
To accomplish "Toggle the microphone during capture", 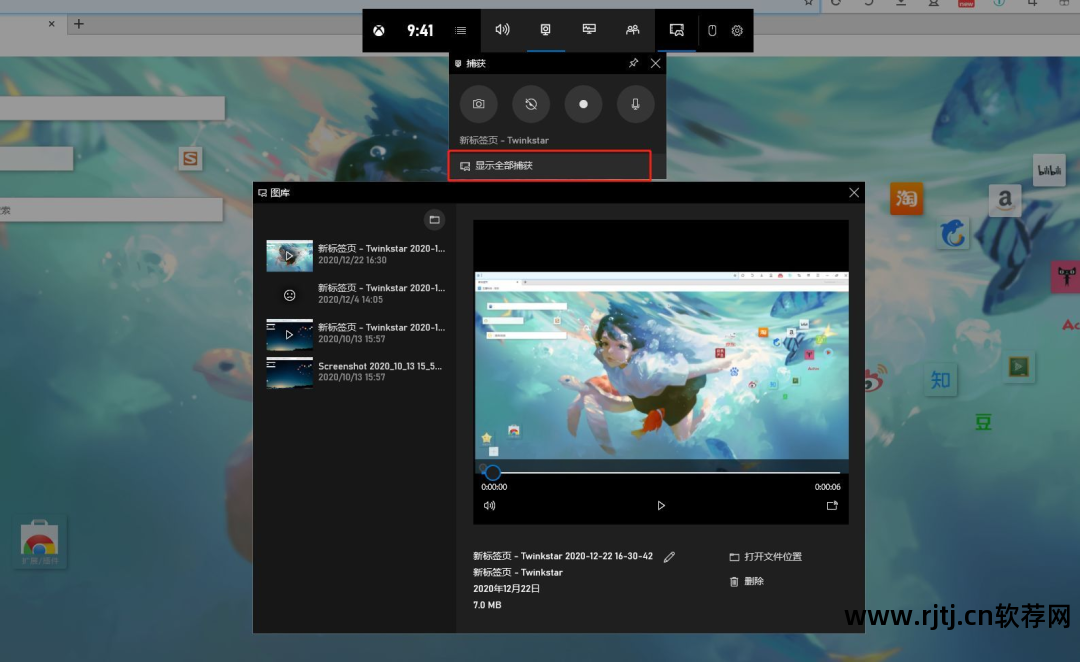I will click(635, 104).
